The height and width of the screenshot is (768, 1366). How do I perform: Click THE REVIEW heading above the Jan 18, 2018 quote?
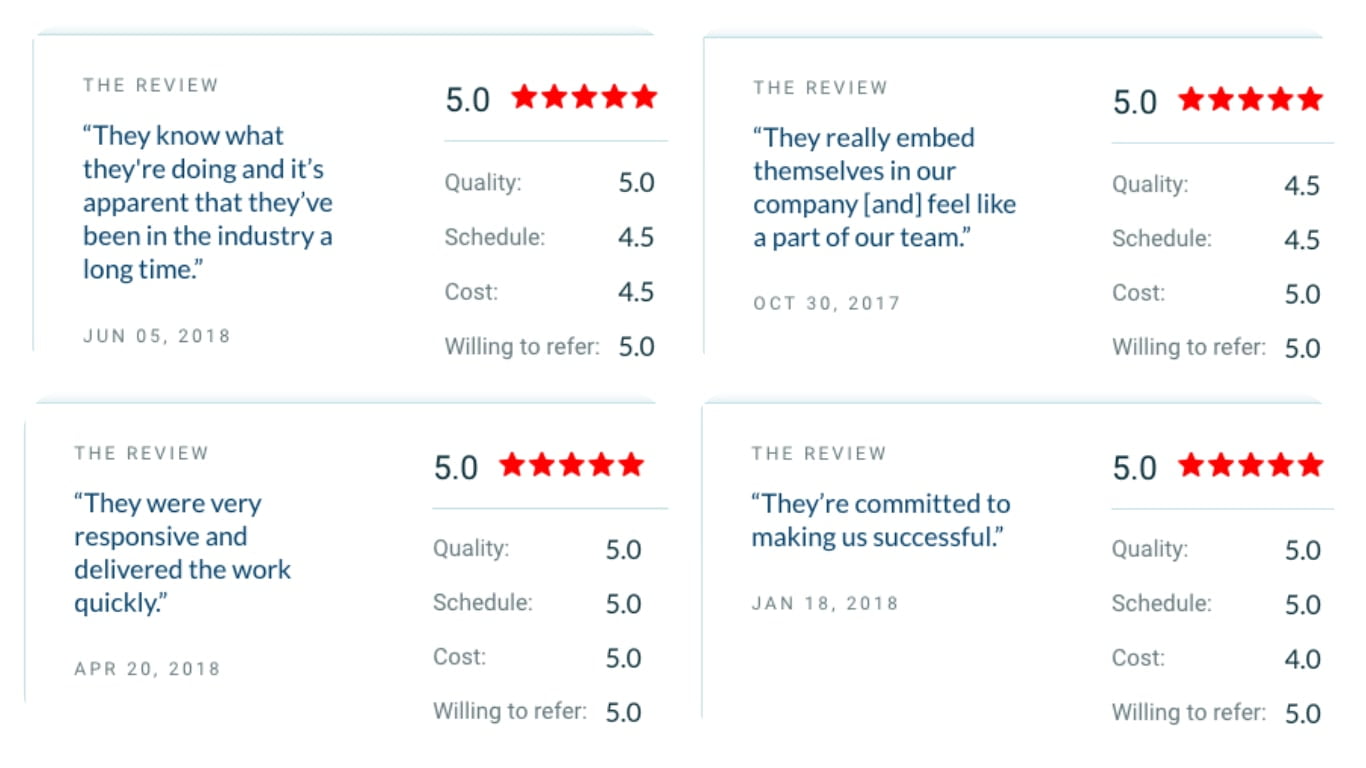point(819,454)
